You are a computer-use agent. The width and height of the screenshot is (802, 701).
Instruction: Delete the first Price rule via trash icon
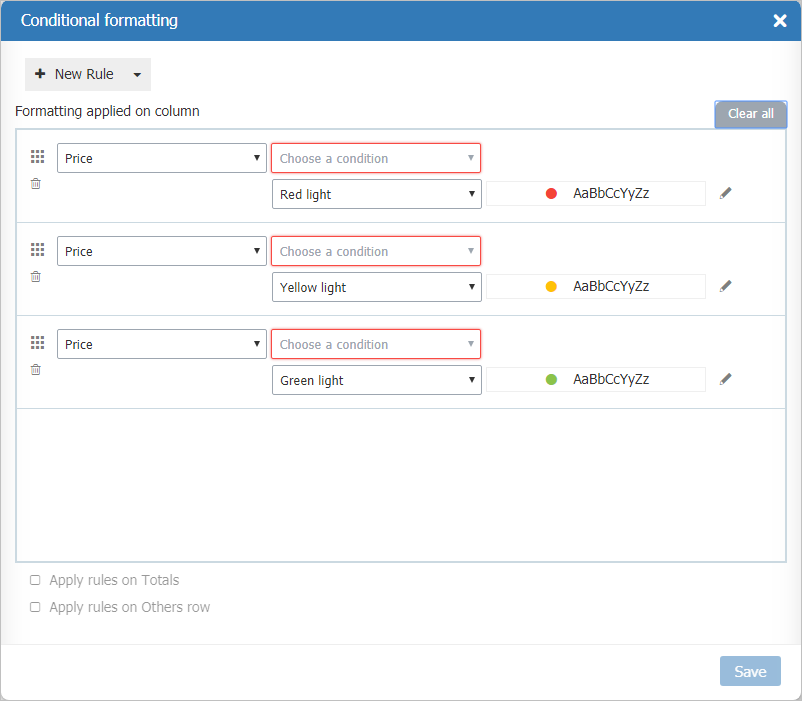point(35,183)
